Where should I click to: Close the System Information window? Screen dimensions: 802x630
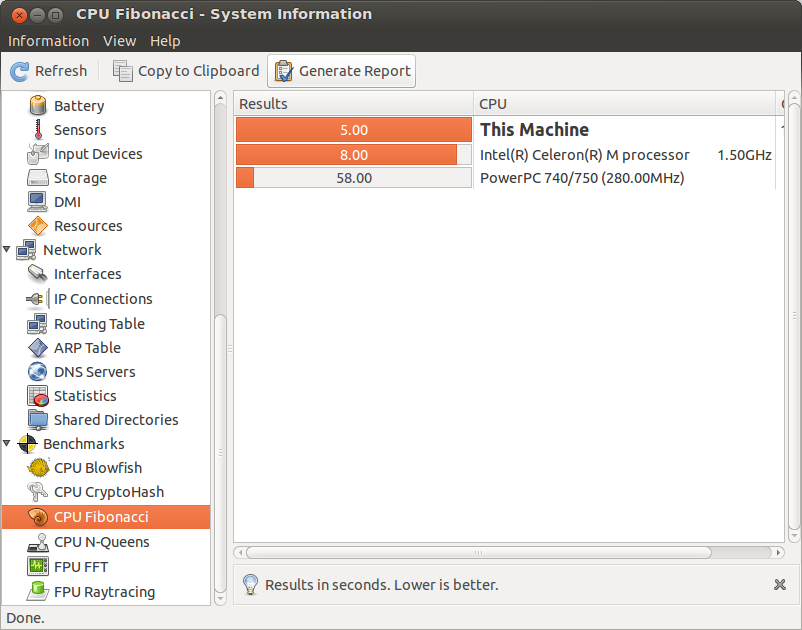coord(19,15)
